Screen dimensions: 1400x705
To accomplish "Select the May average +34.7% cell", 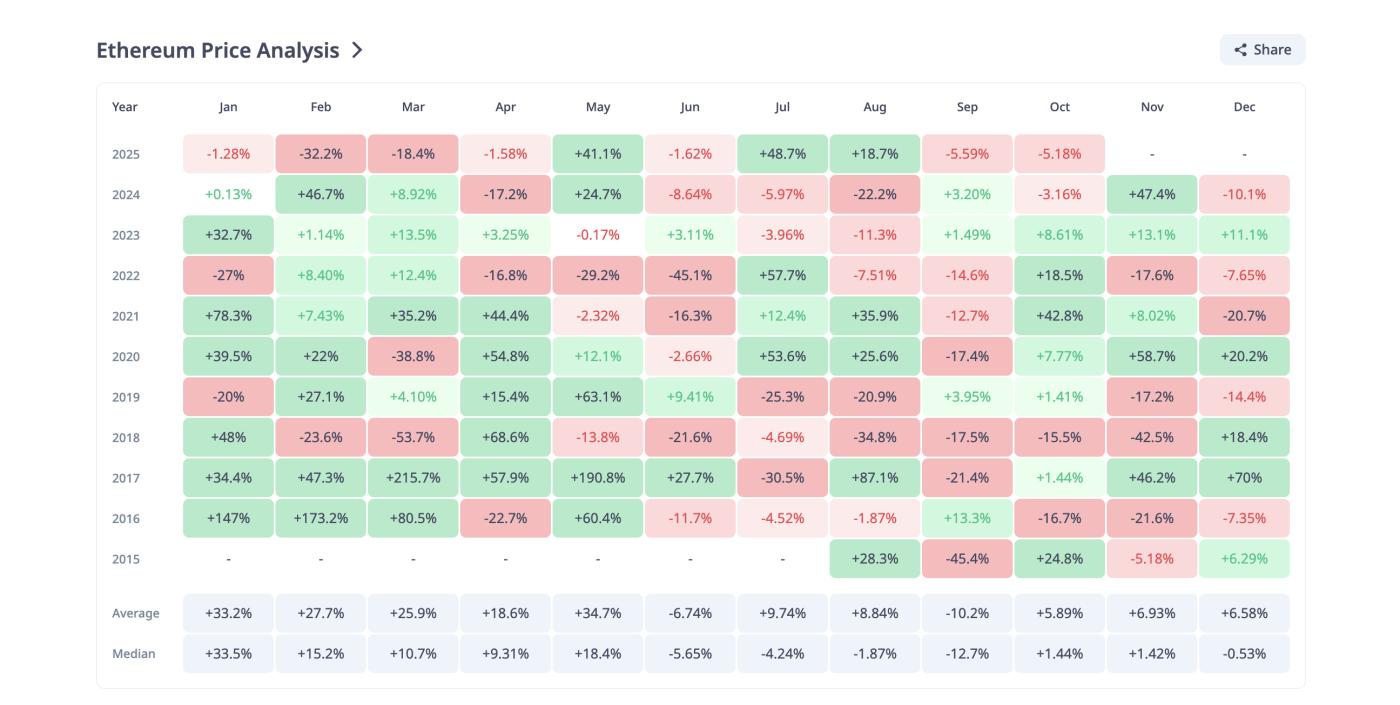I will (x=598, y=613).
